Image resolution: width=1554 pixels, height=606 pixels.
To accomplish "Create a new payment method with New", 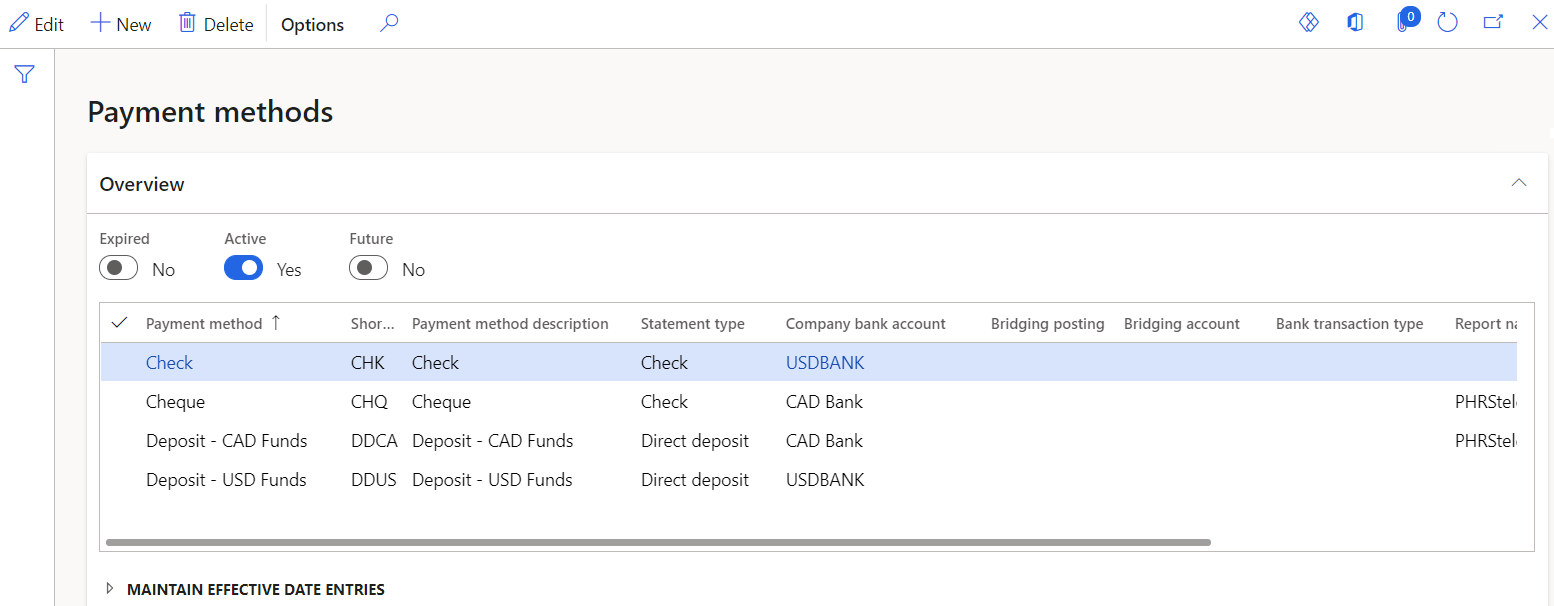I will (121, 24).
